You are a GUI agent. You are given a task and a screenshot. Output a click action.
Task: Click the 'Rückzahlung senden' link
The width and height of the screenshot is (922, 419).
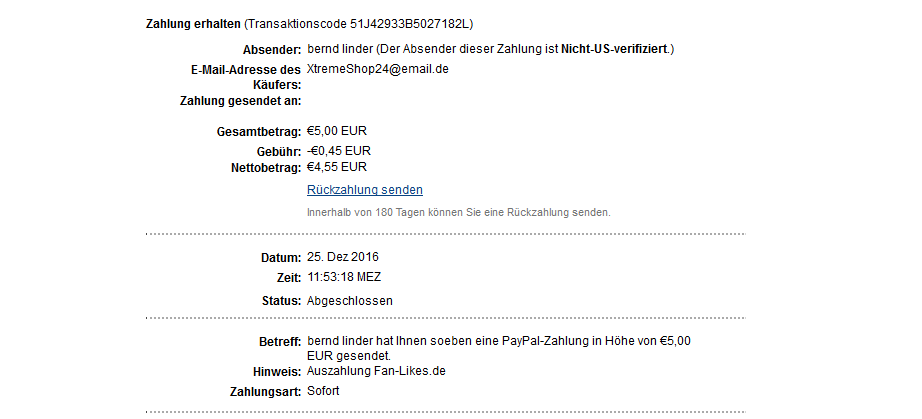[x=365, y=190]
